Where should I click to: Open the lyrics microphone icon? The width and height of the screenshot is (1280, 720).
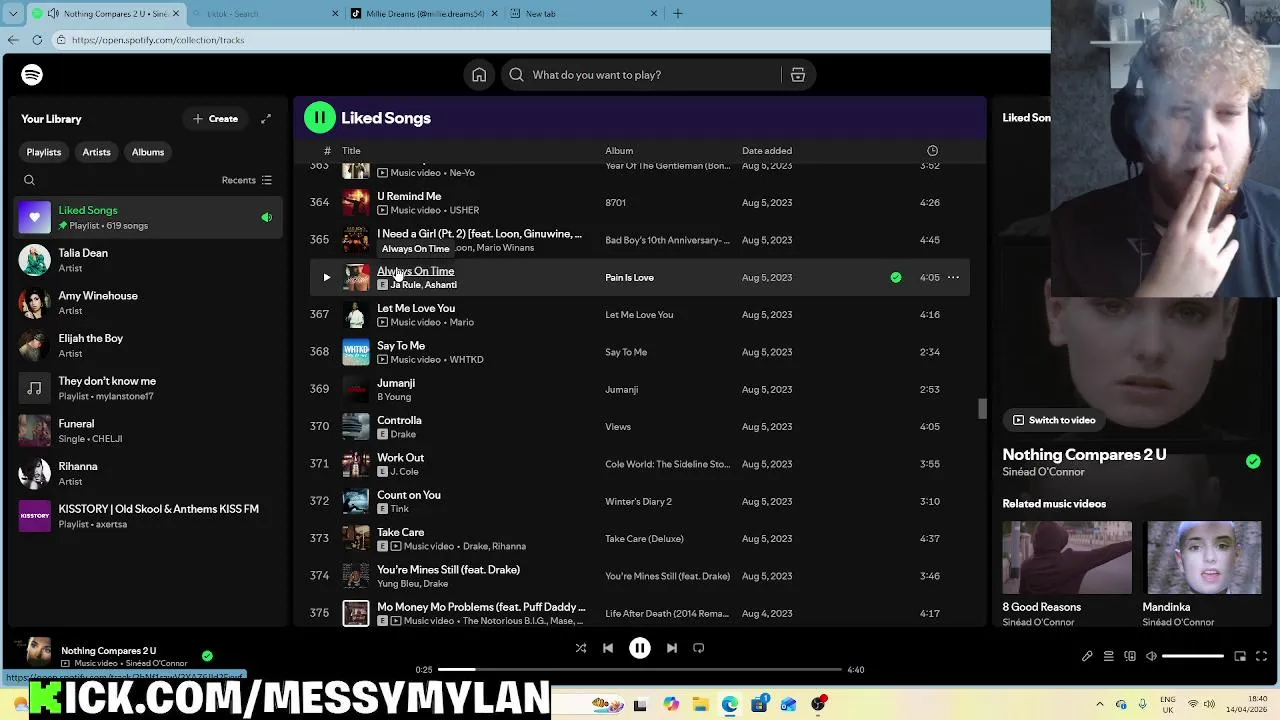coord(1087,656)
